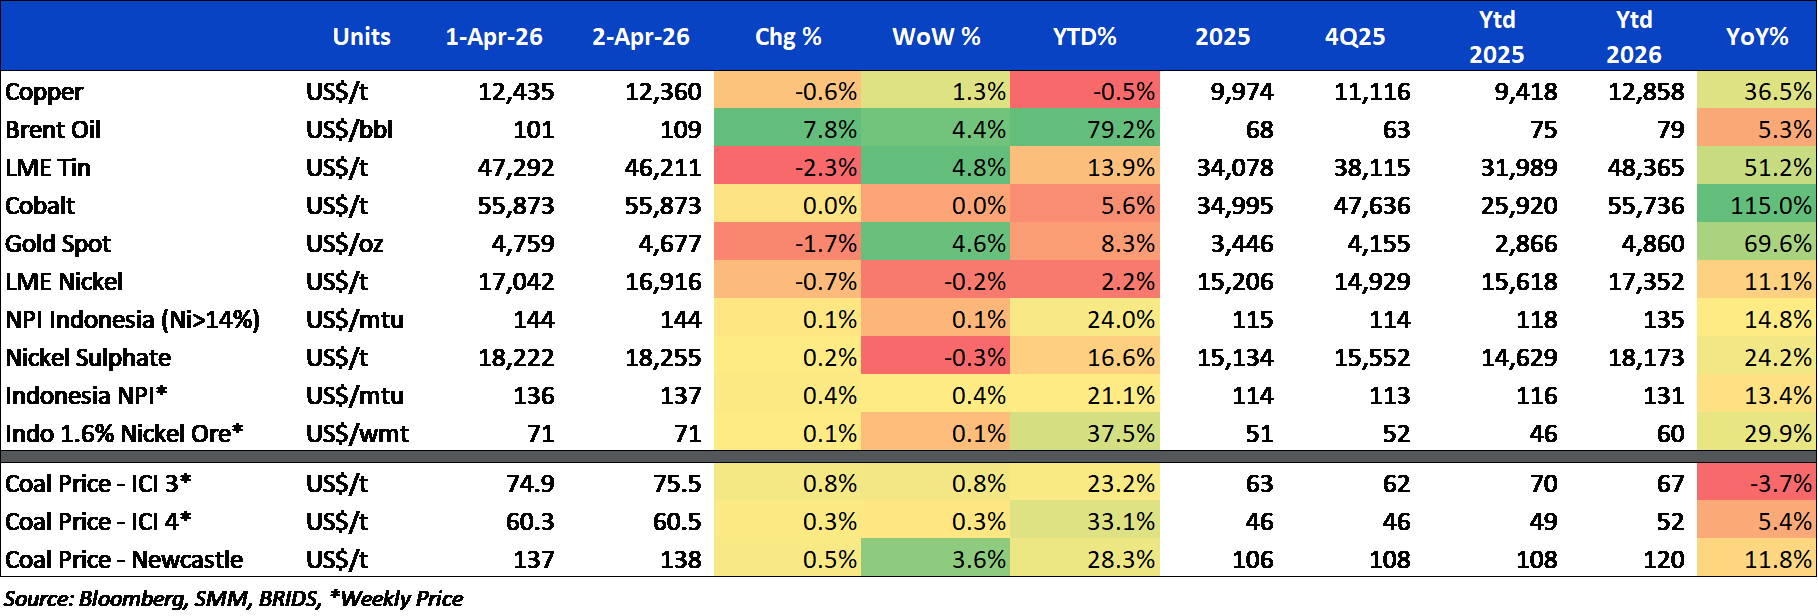
Task: Click the 4Q25 column header
Action: coord(1355,37)
